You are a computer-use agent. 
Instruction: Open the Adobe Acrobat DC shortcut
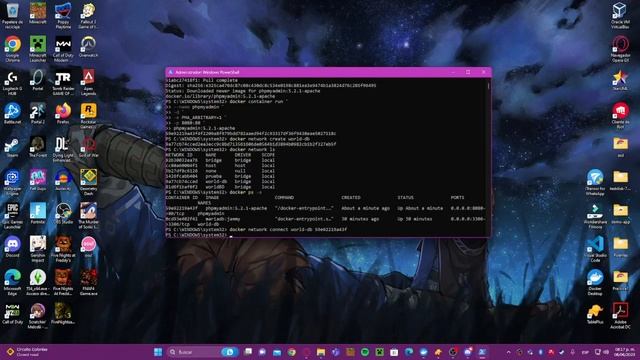coord(620,316)
